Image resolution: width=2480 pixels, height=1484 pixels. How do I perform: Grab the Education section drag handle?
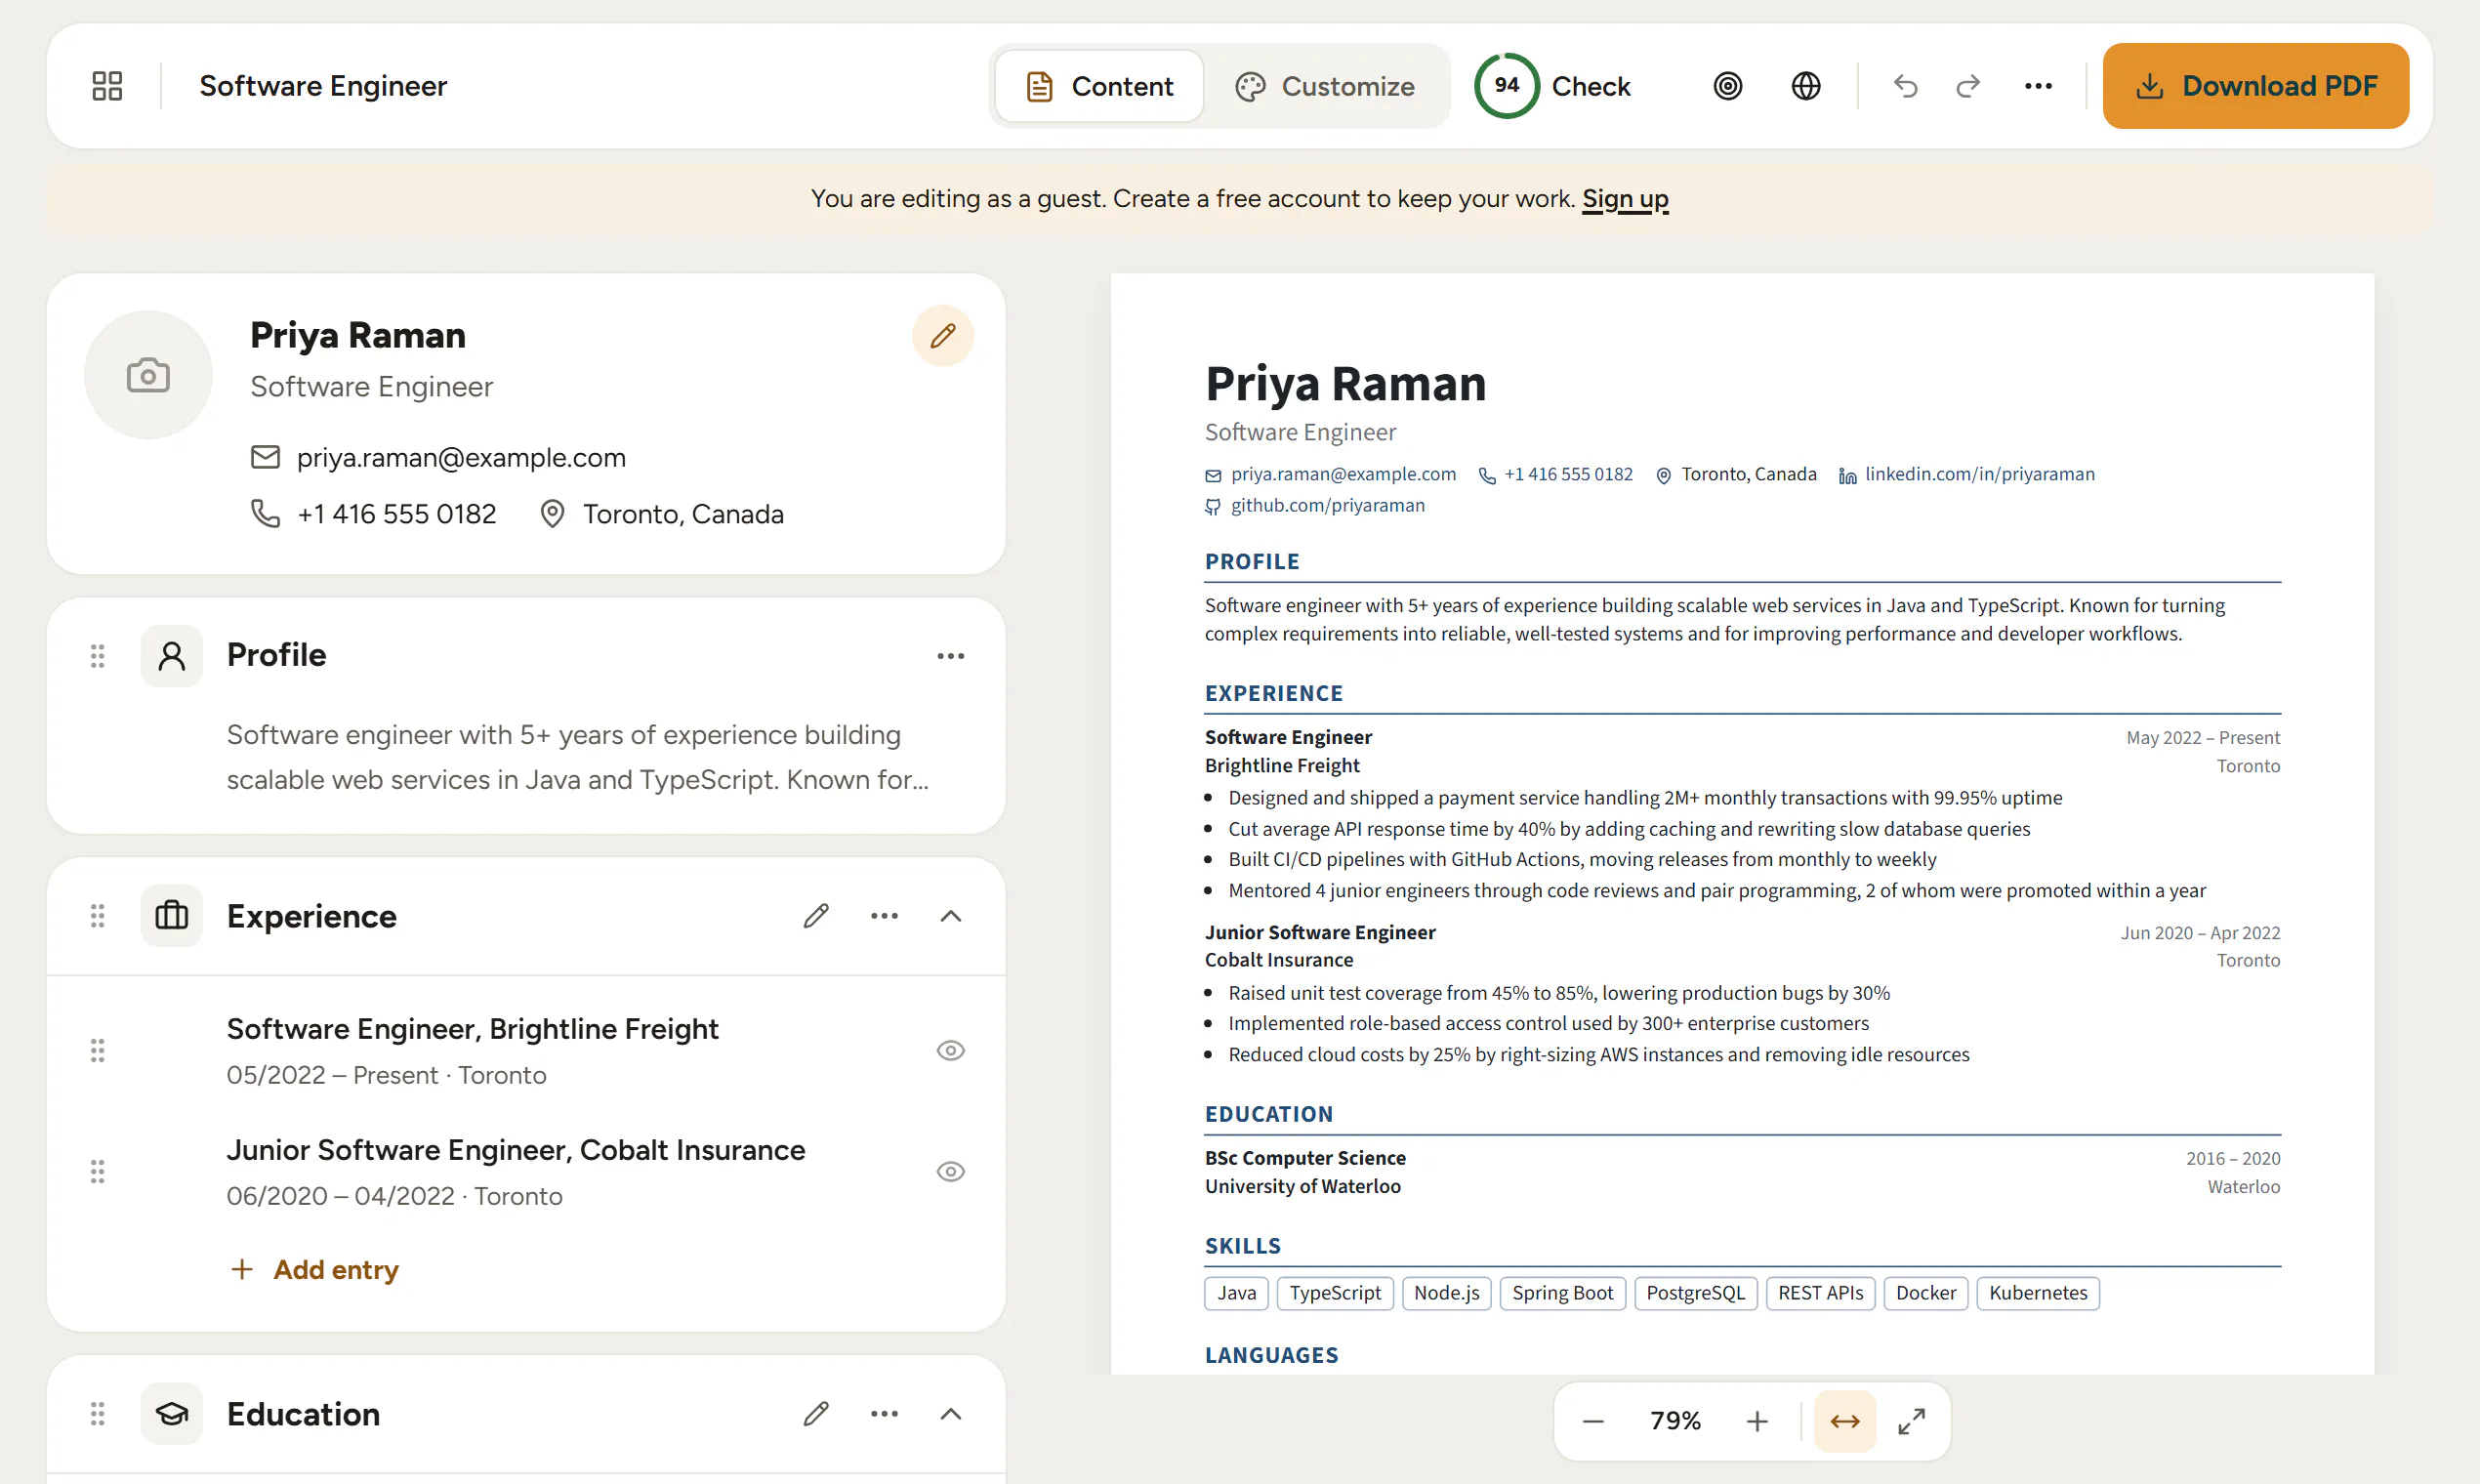(x=97, y=1414)
